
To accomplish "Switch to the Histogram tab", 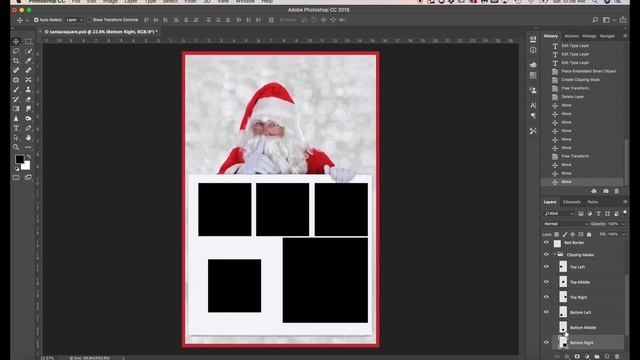I will (589, 36).
